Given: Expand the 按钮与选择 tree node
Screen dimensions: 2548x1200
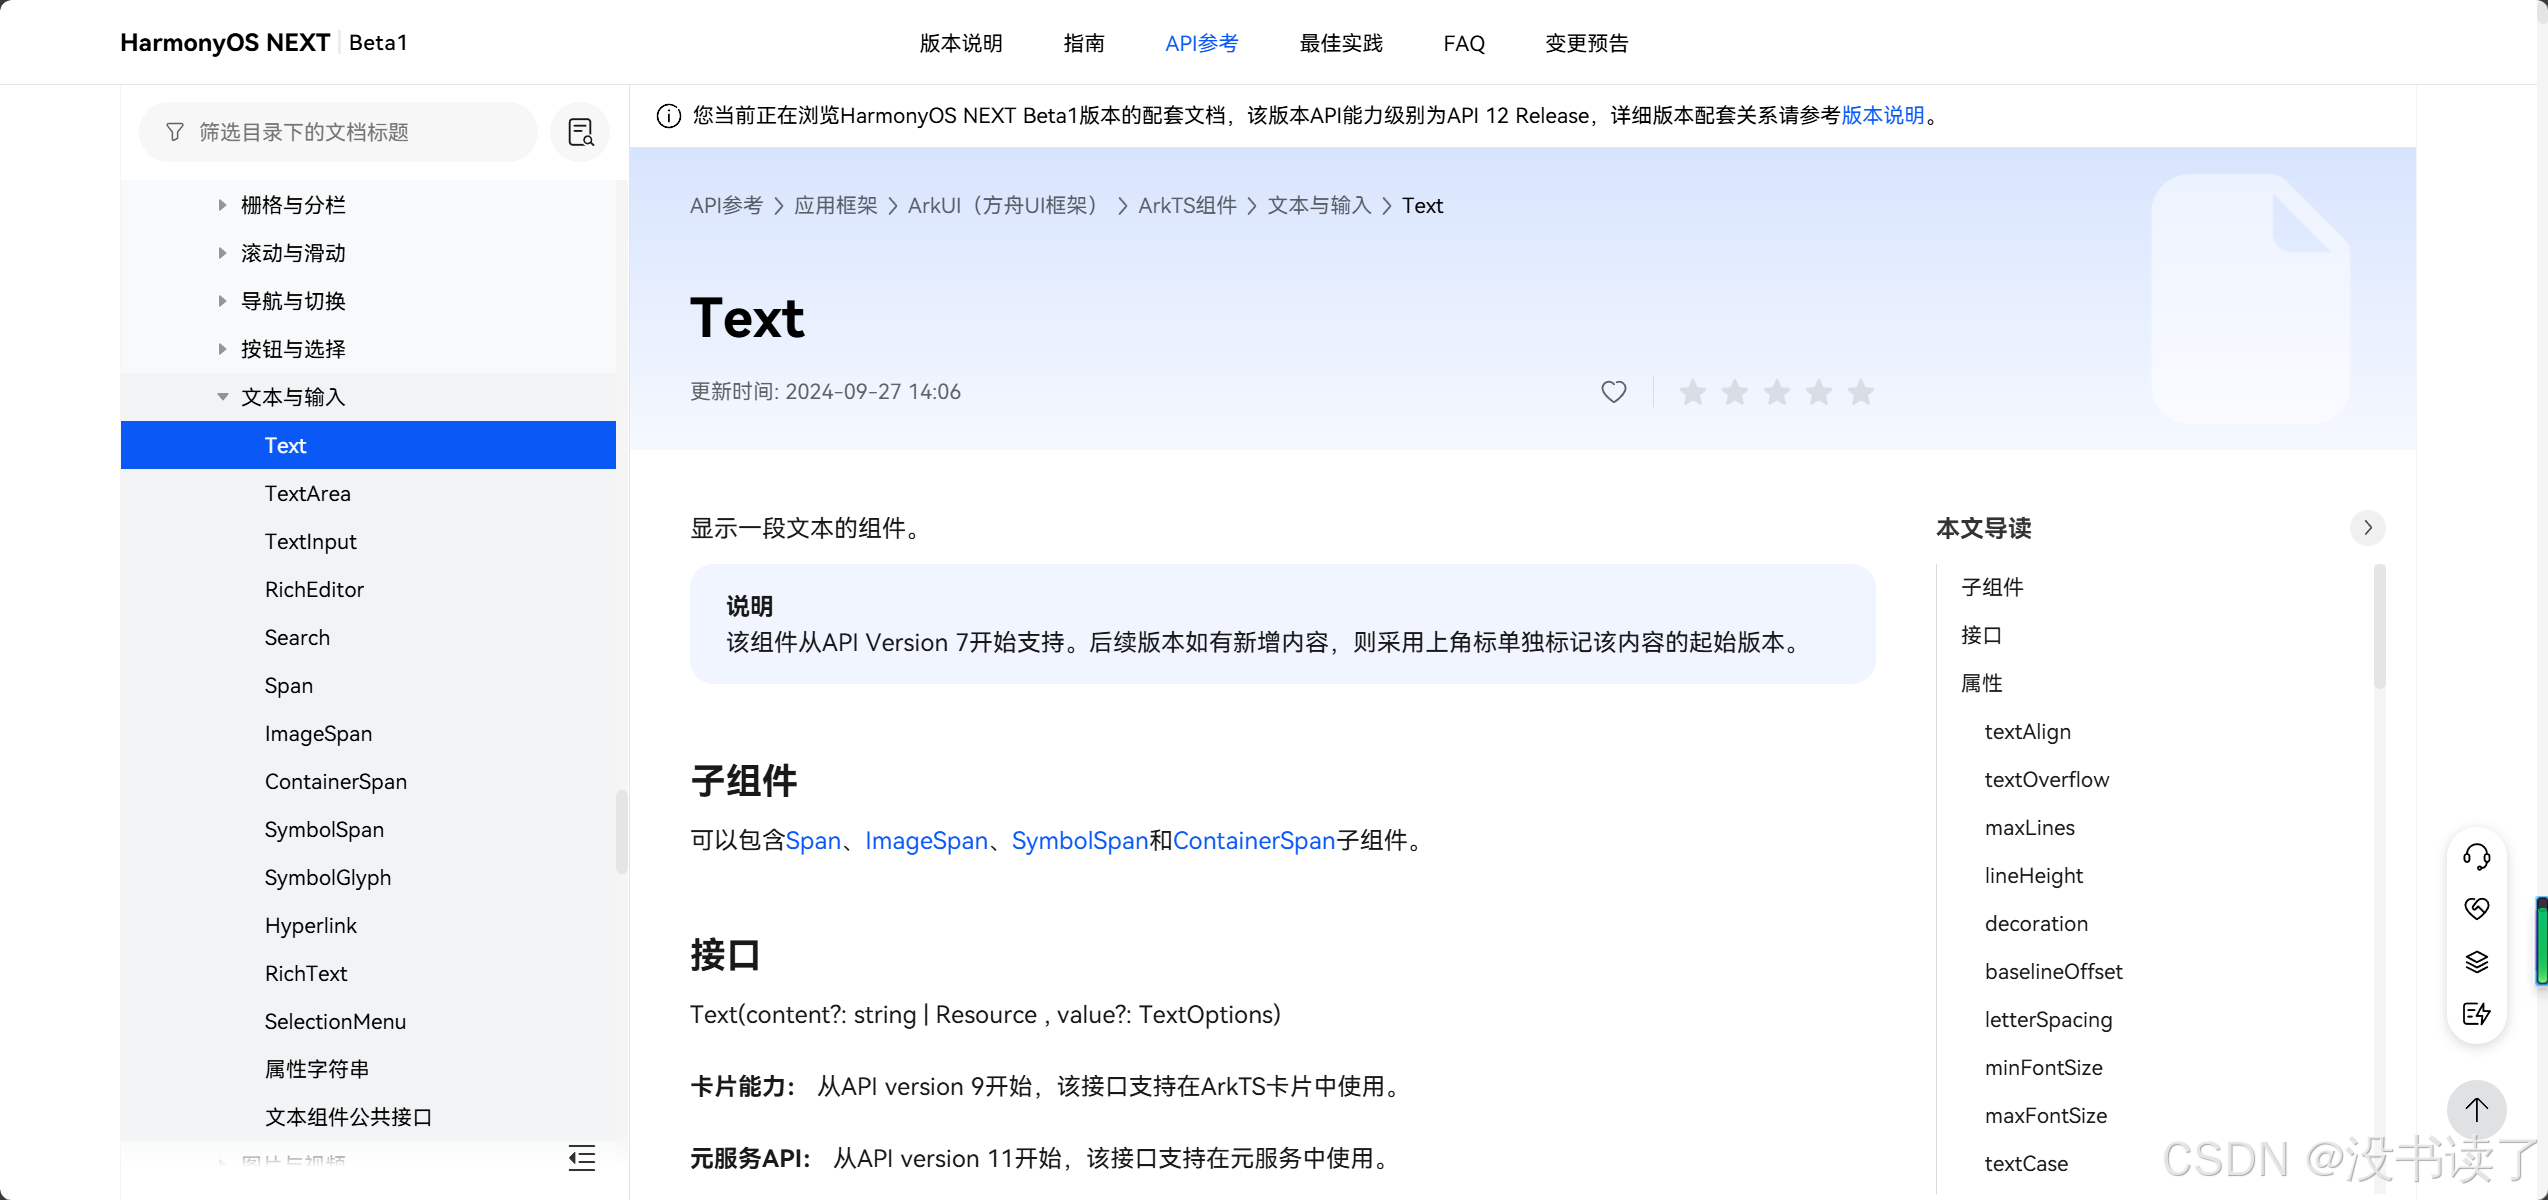Looking at the screenshot, I should (x=222, y=349).
